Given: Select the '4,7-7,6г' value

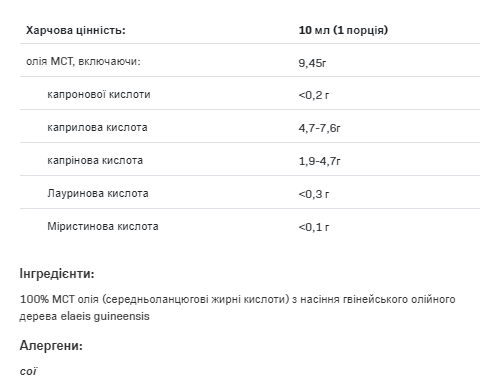Looking at the screenshot, I should (x=320, y=128).
